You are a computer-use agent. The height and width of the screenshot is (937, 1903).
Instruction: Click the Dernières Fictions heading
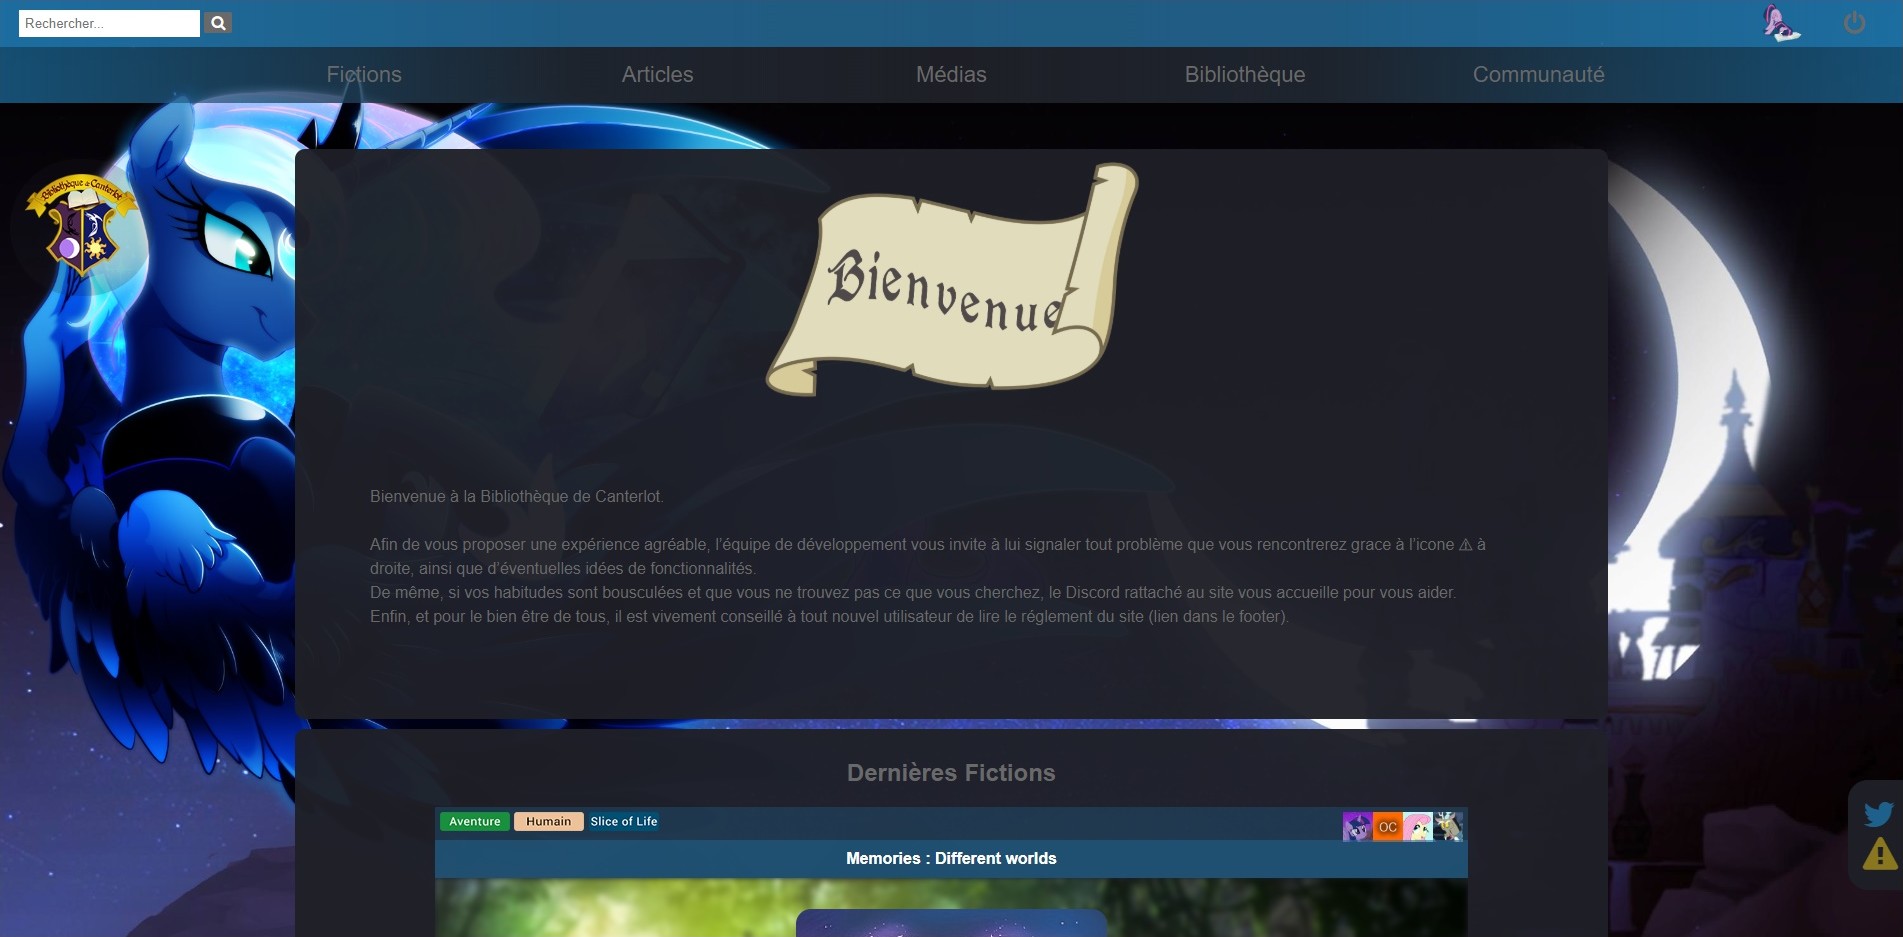click(x=951, y=773)
